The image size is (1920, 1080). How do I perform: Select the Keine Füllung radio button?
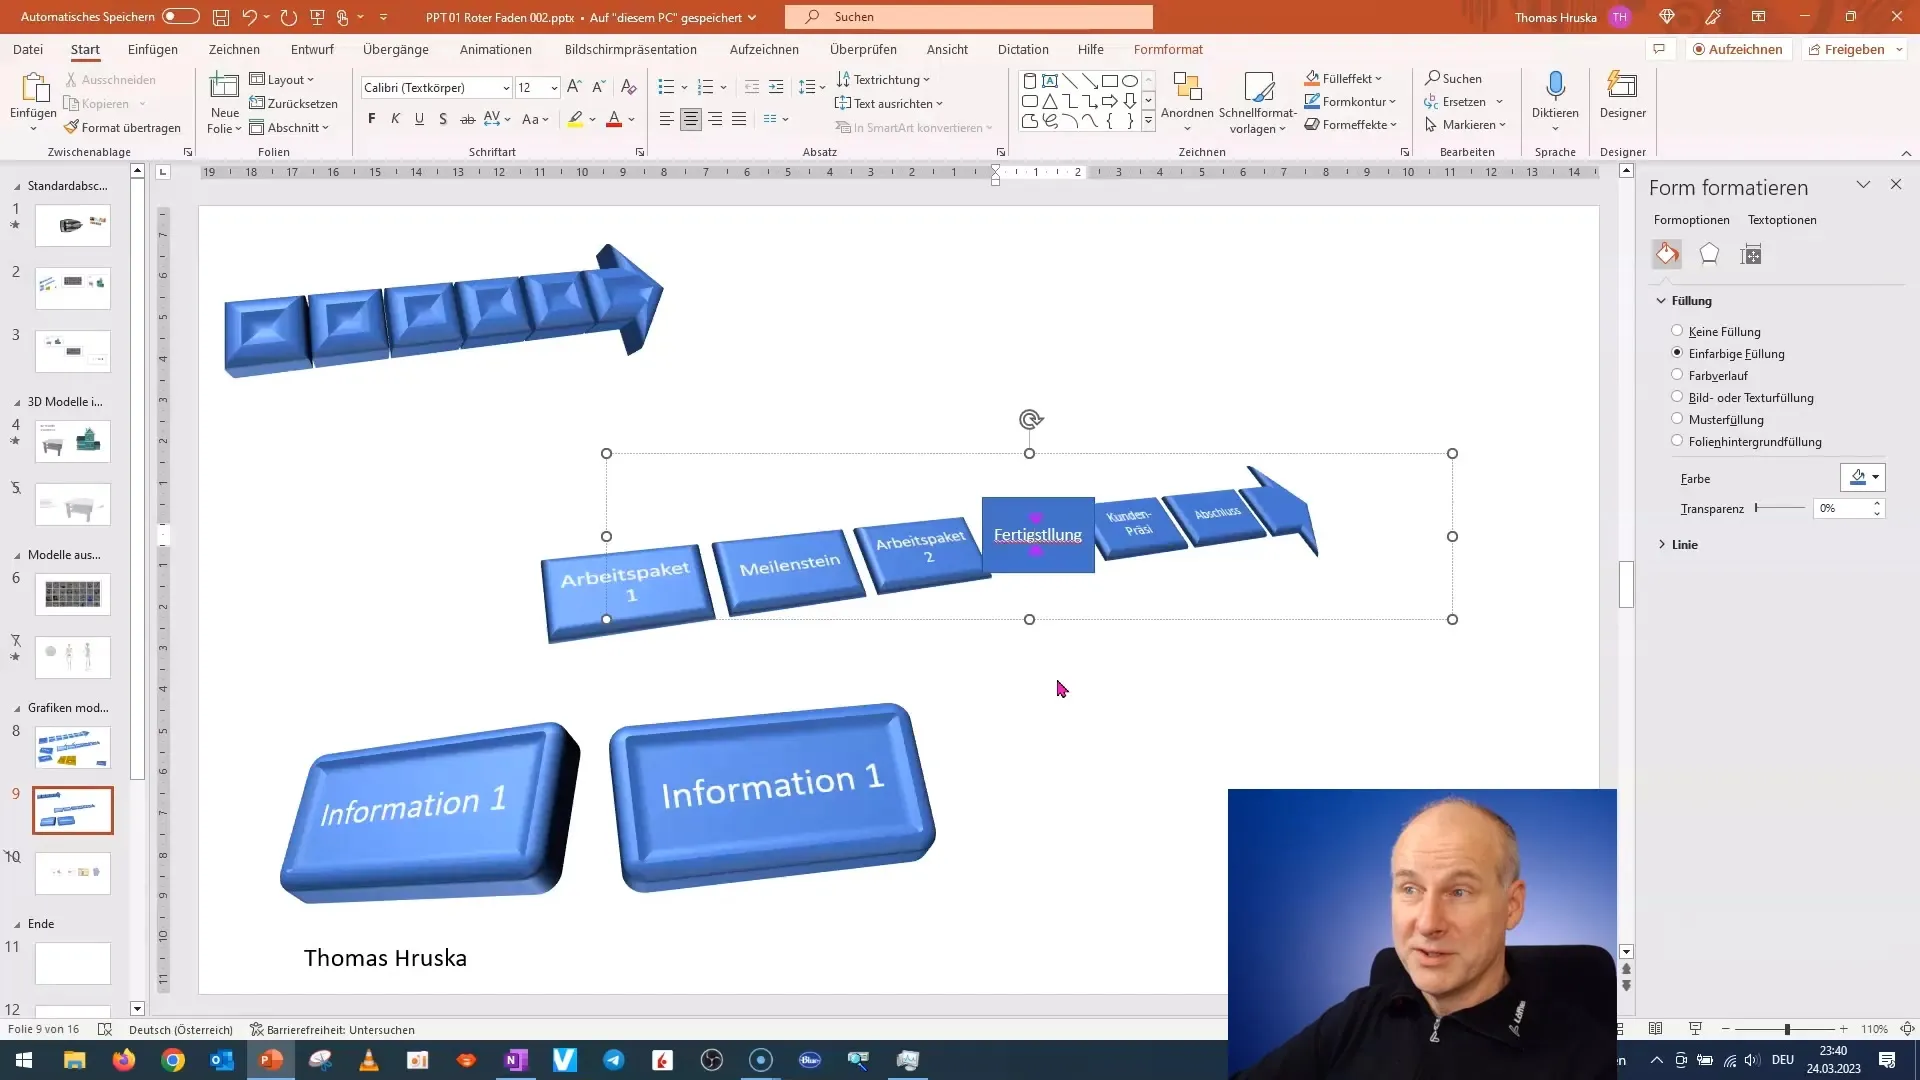(1676, 331)
